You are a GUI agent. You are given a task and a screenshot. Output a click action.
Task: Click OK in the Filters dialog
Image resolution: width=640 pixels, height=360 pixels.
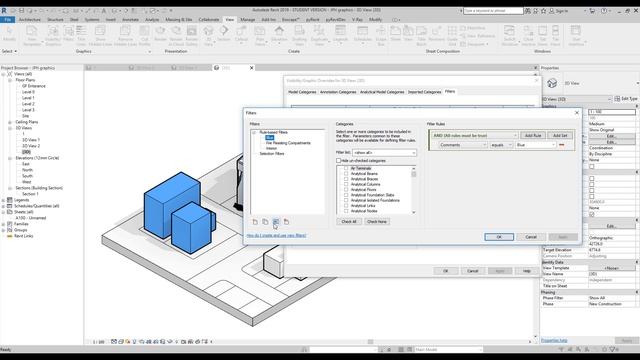pyautogui.click(x=499, y=237)
